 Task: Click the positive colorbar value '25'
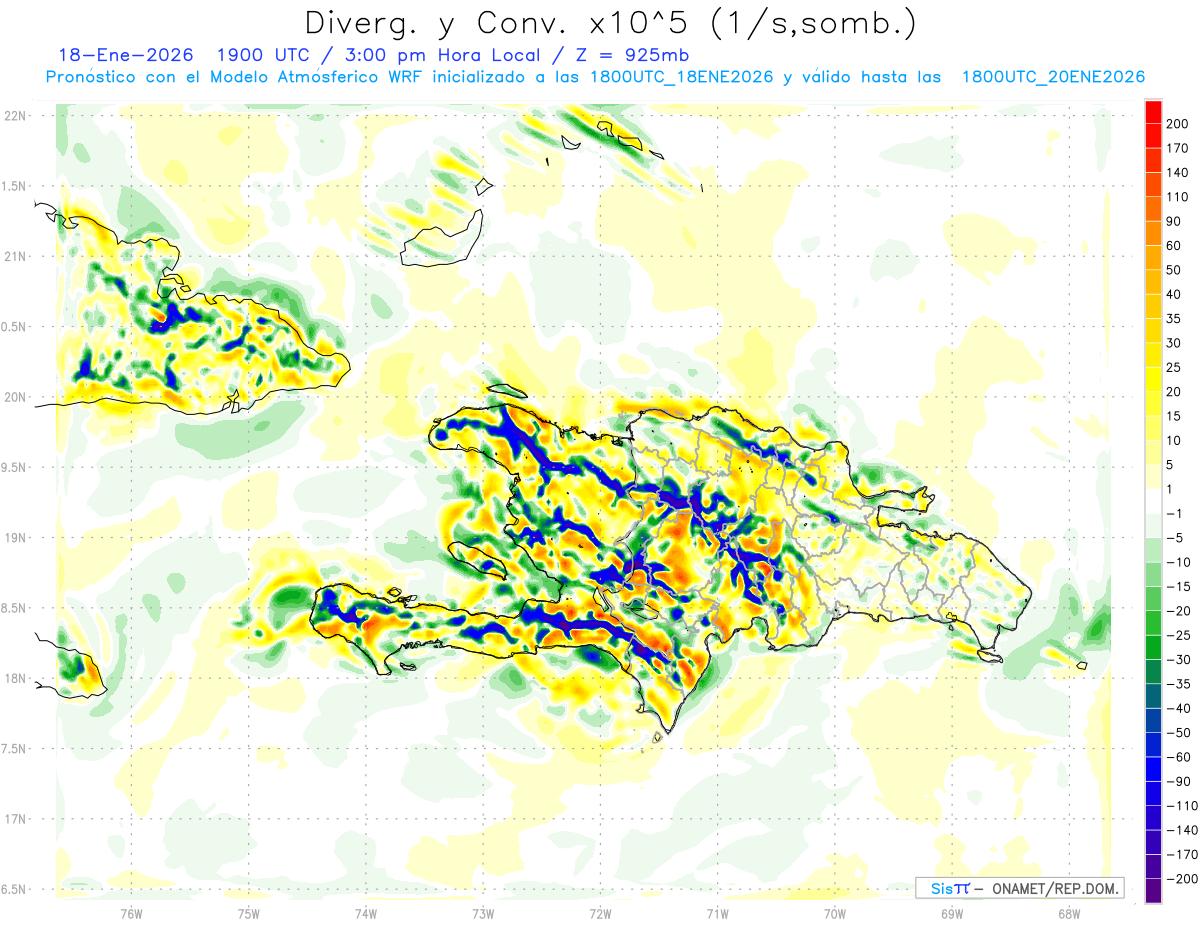pos(1174,367)
